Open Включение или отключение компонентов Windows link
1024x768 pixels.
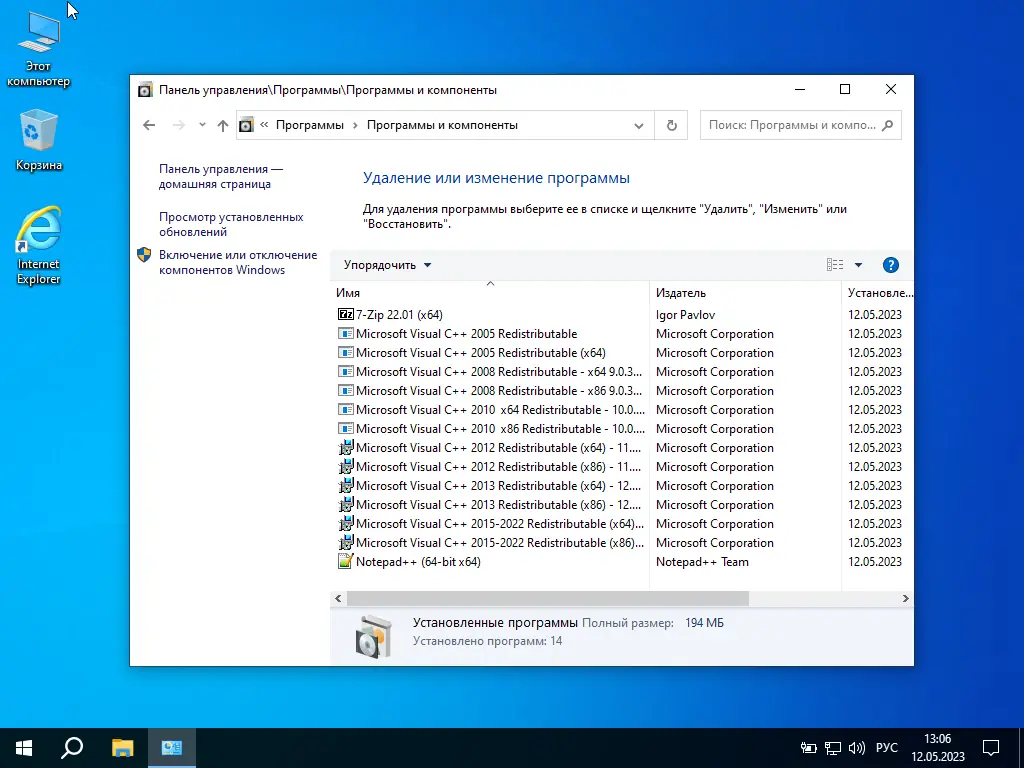pos(238,263)
